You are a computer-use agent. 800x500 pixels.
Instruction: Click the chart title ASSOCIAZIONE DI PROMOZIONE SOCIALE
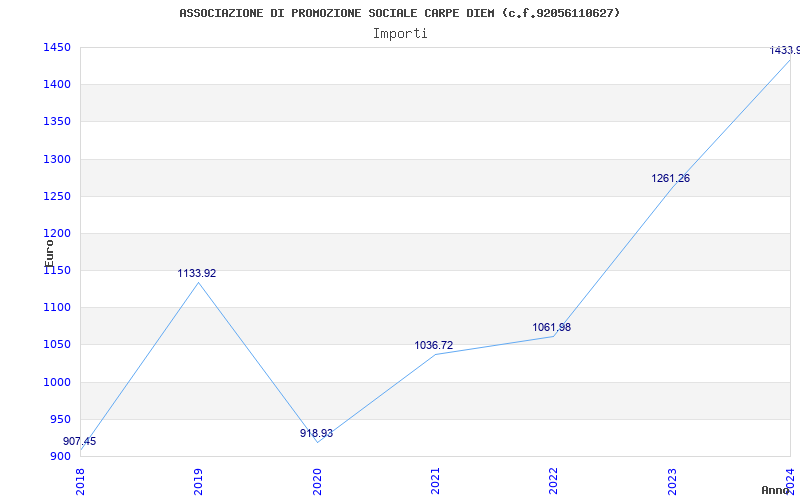click(x=400, y=13)
